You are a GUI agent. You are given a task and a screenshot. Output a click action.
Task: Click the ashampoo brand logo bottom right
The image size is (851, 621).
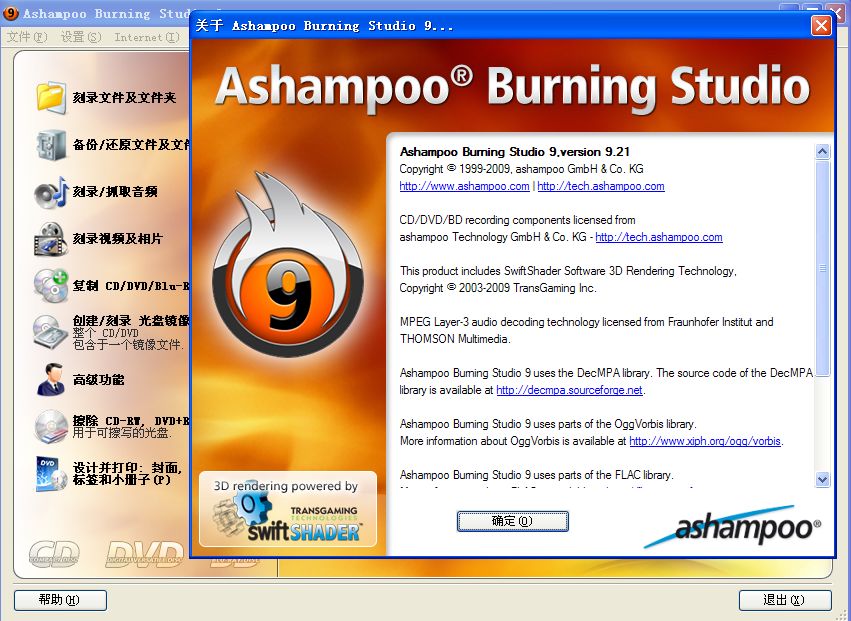coord(733,525)
